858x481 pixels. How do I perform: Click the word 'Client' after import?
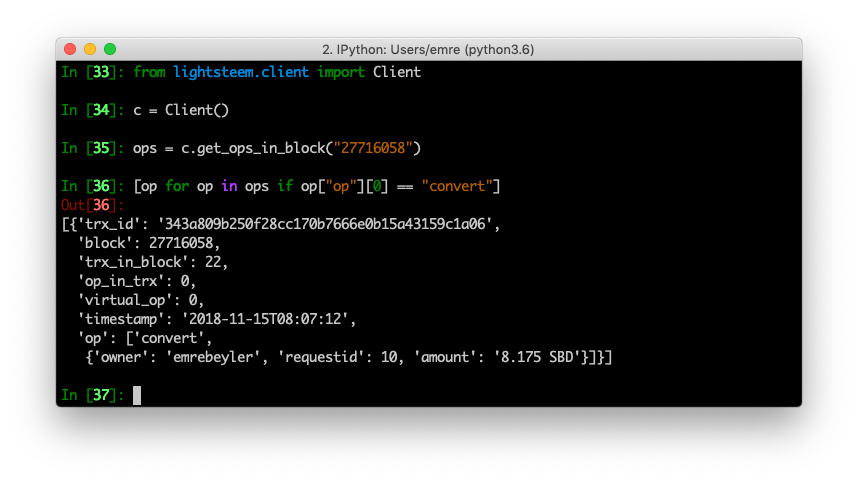(x=397, y=72)
